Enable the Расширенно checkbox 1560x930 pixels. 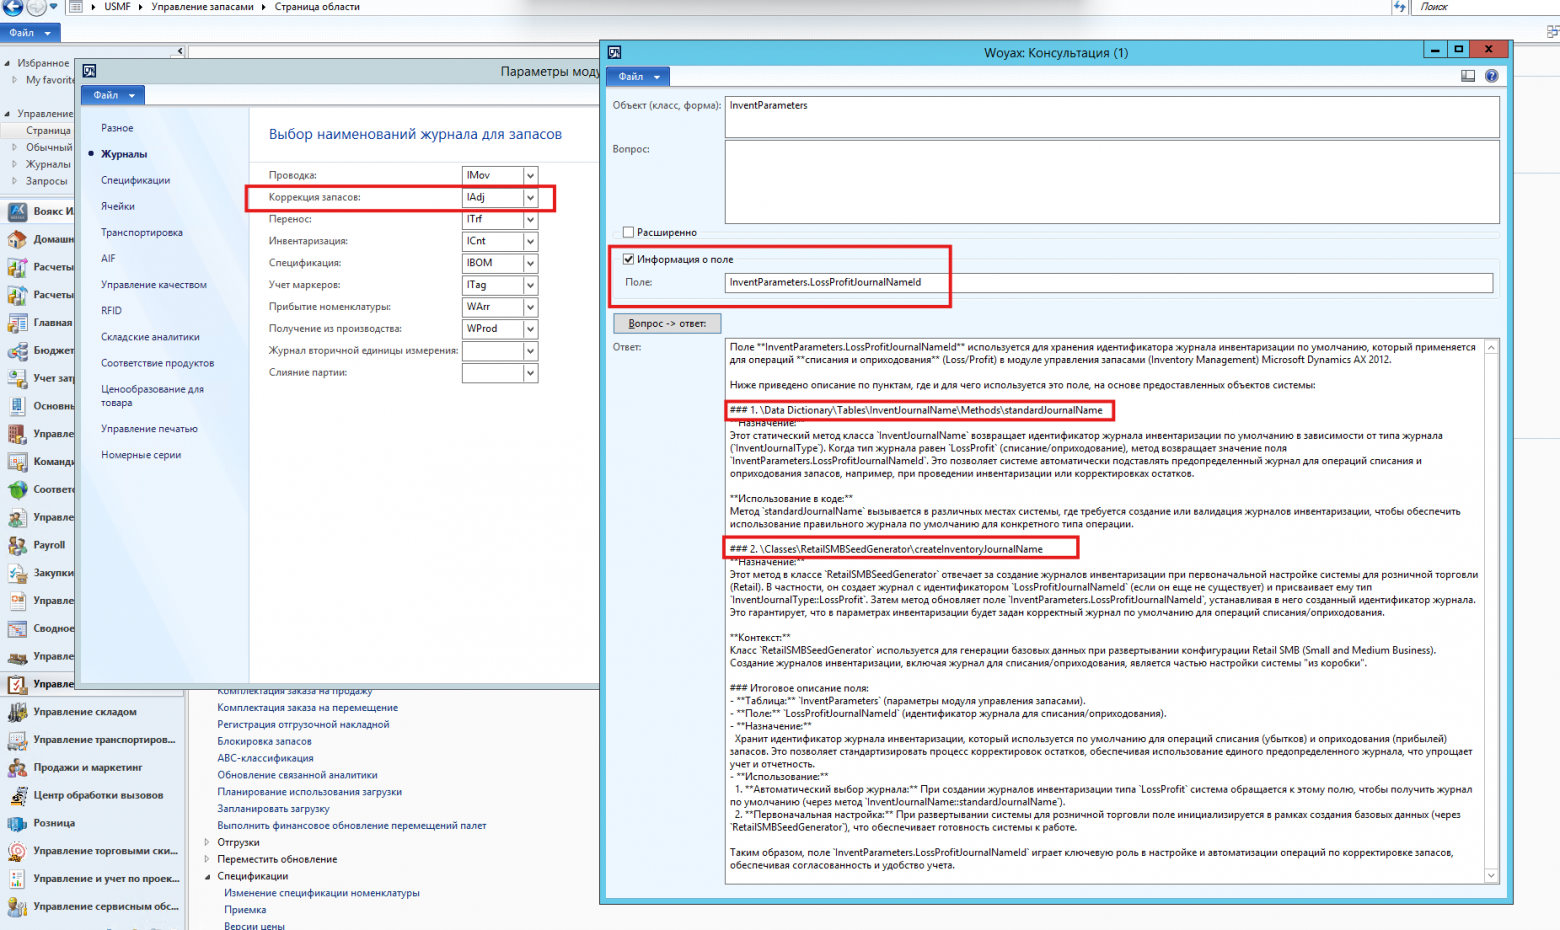coord(628,232)
